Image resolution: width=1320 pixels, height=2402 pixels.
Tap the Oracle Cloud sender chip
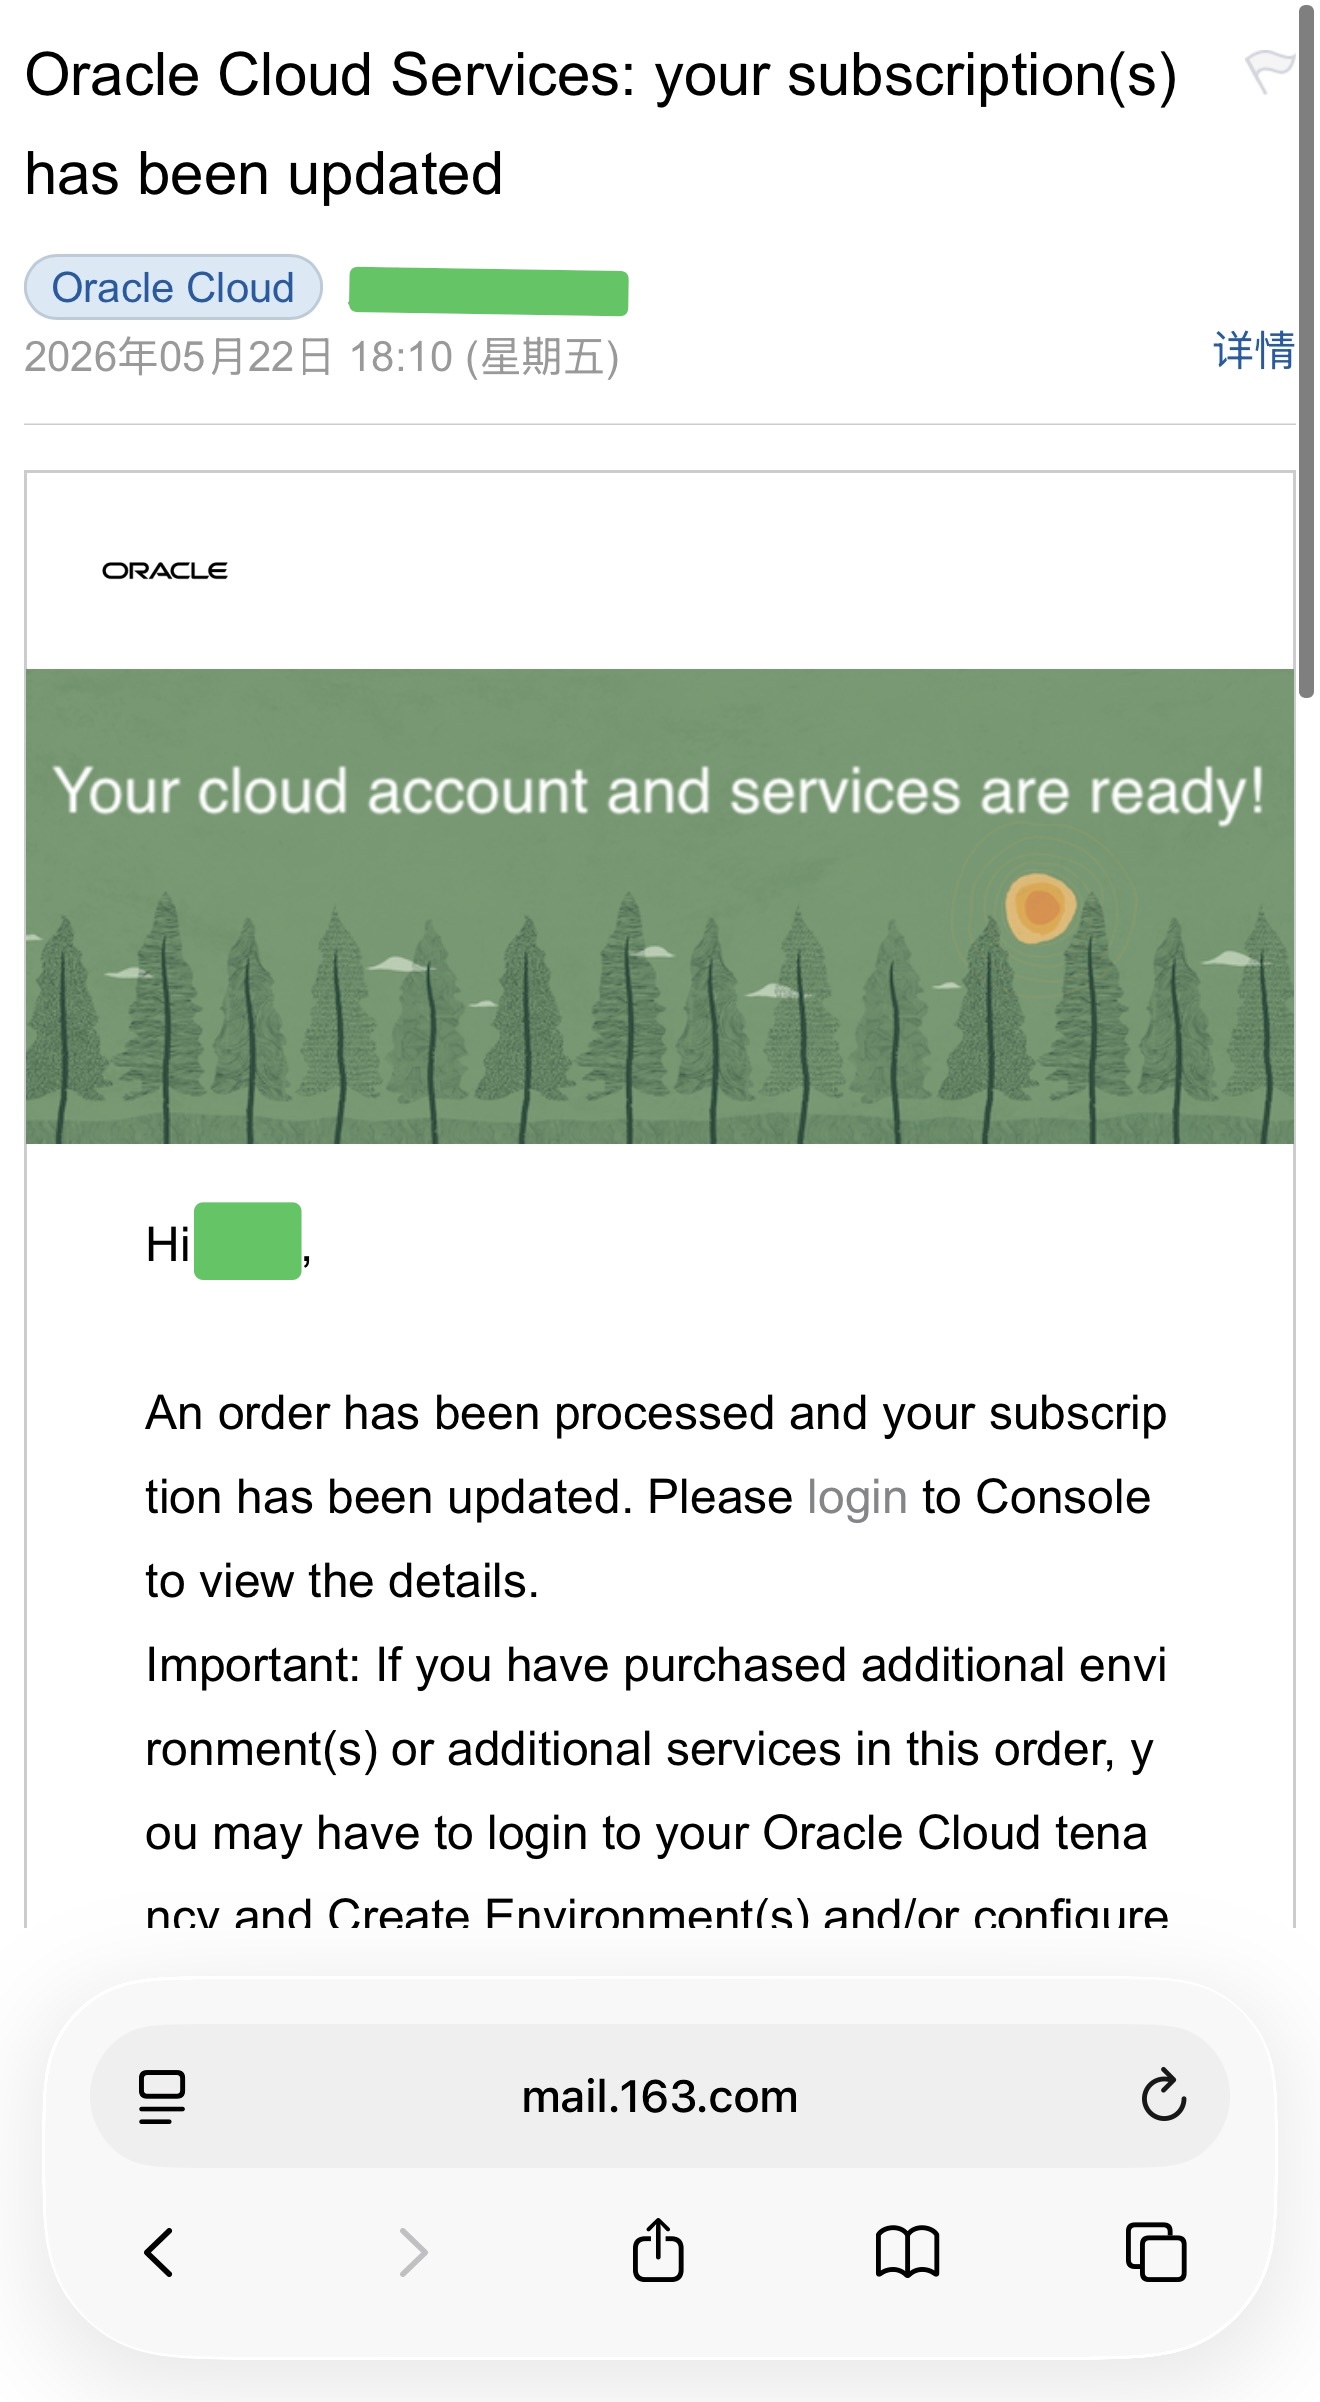click(x=173, y=287)
